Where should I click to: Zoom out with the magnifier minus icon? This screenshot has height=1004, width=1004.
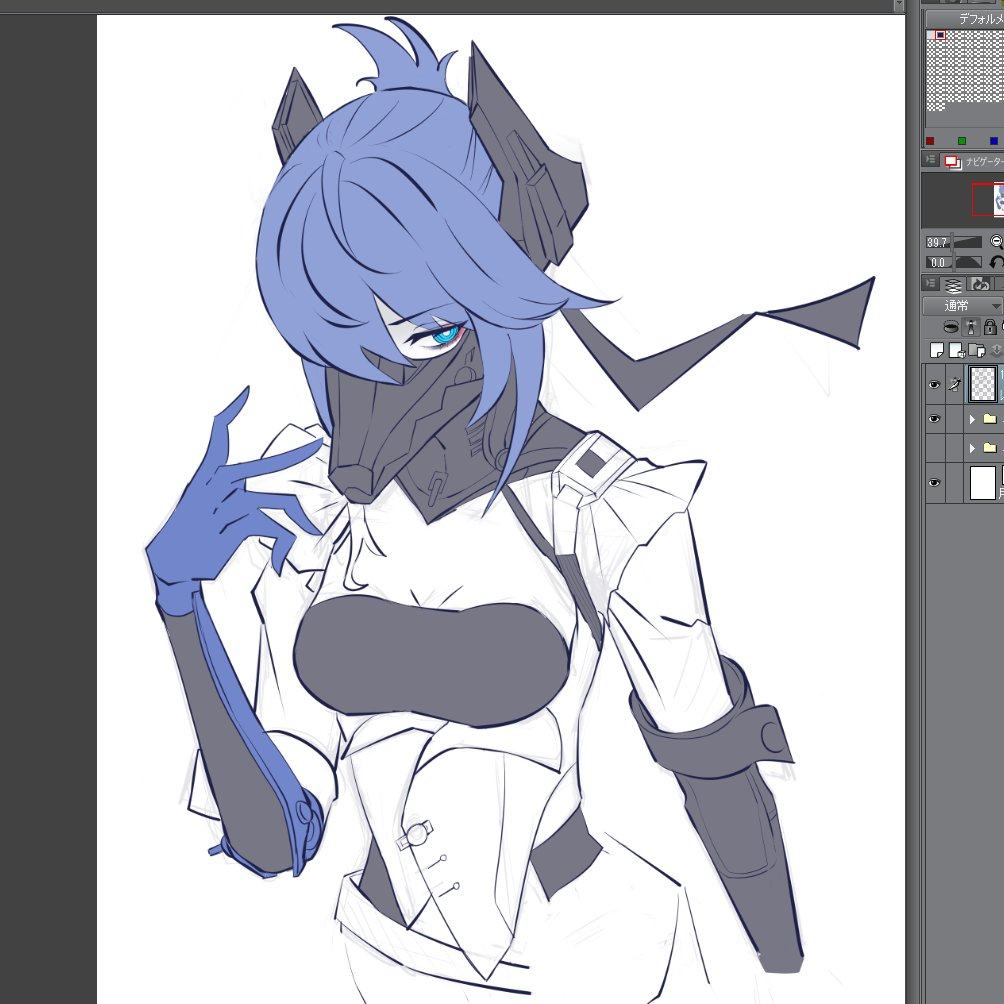[997, 242]
